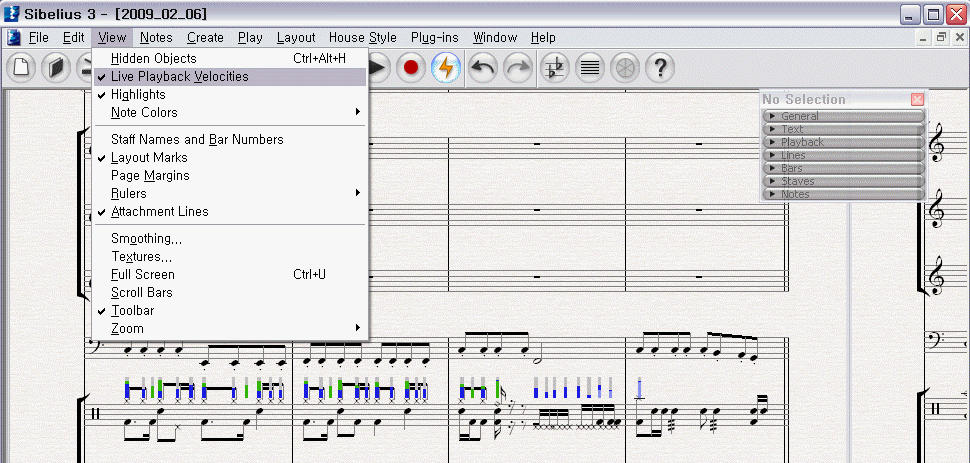Toggle the Highlights menu option
The height and width of the screenshot is (463, 970).
pyautogui.click(x=138, y=95)
